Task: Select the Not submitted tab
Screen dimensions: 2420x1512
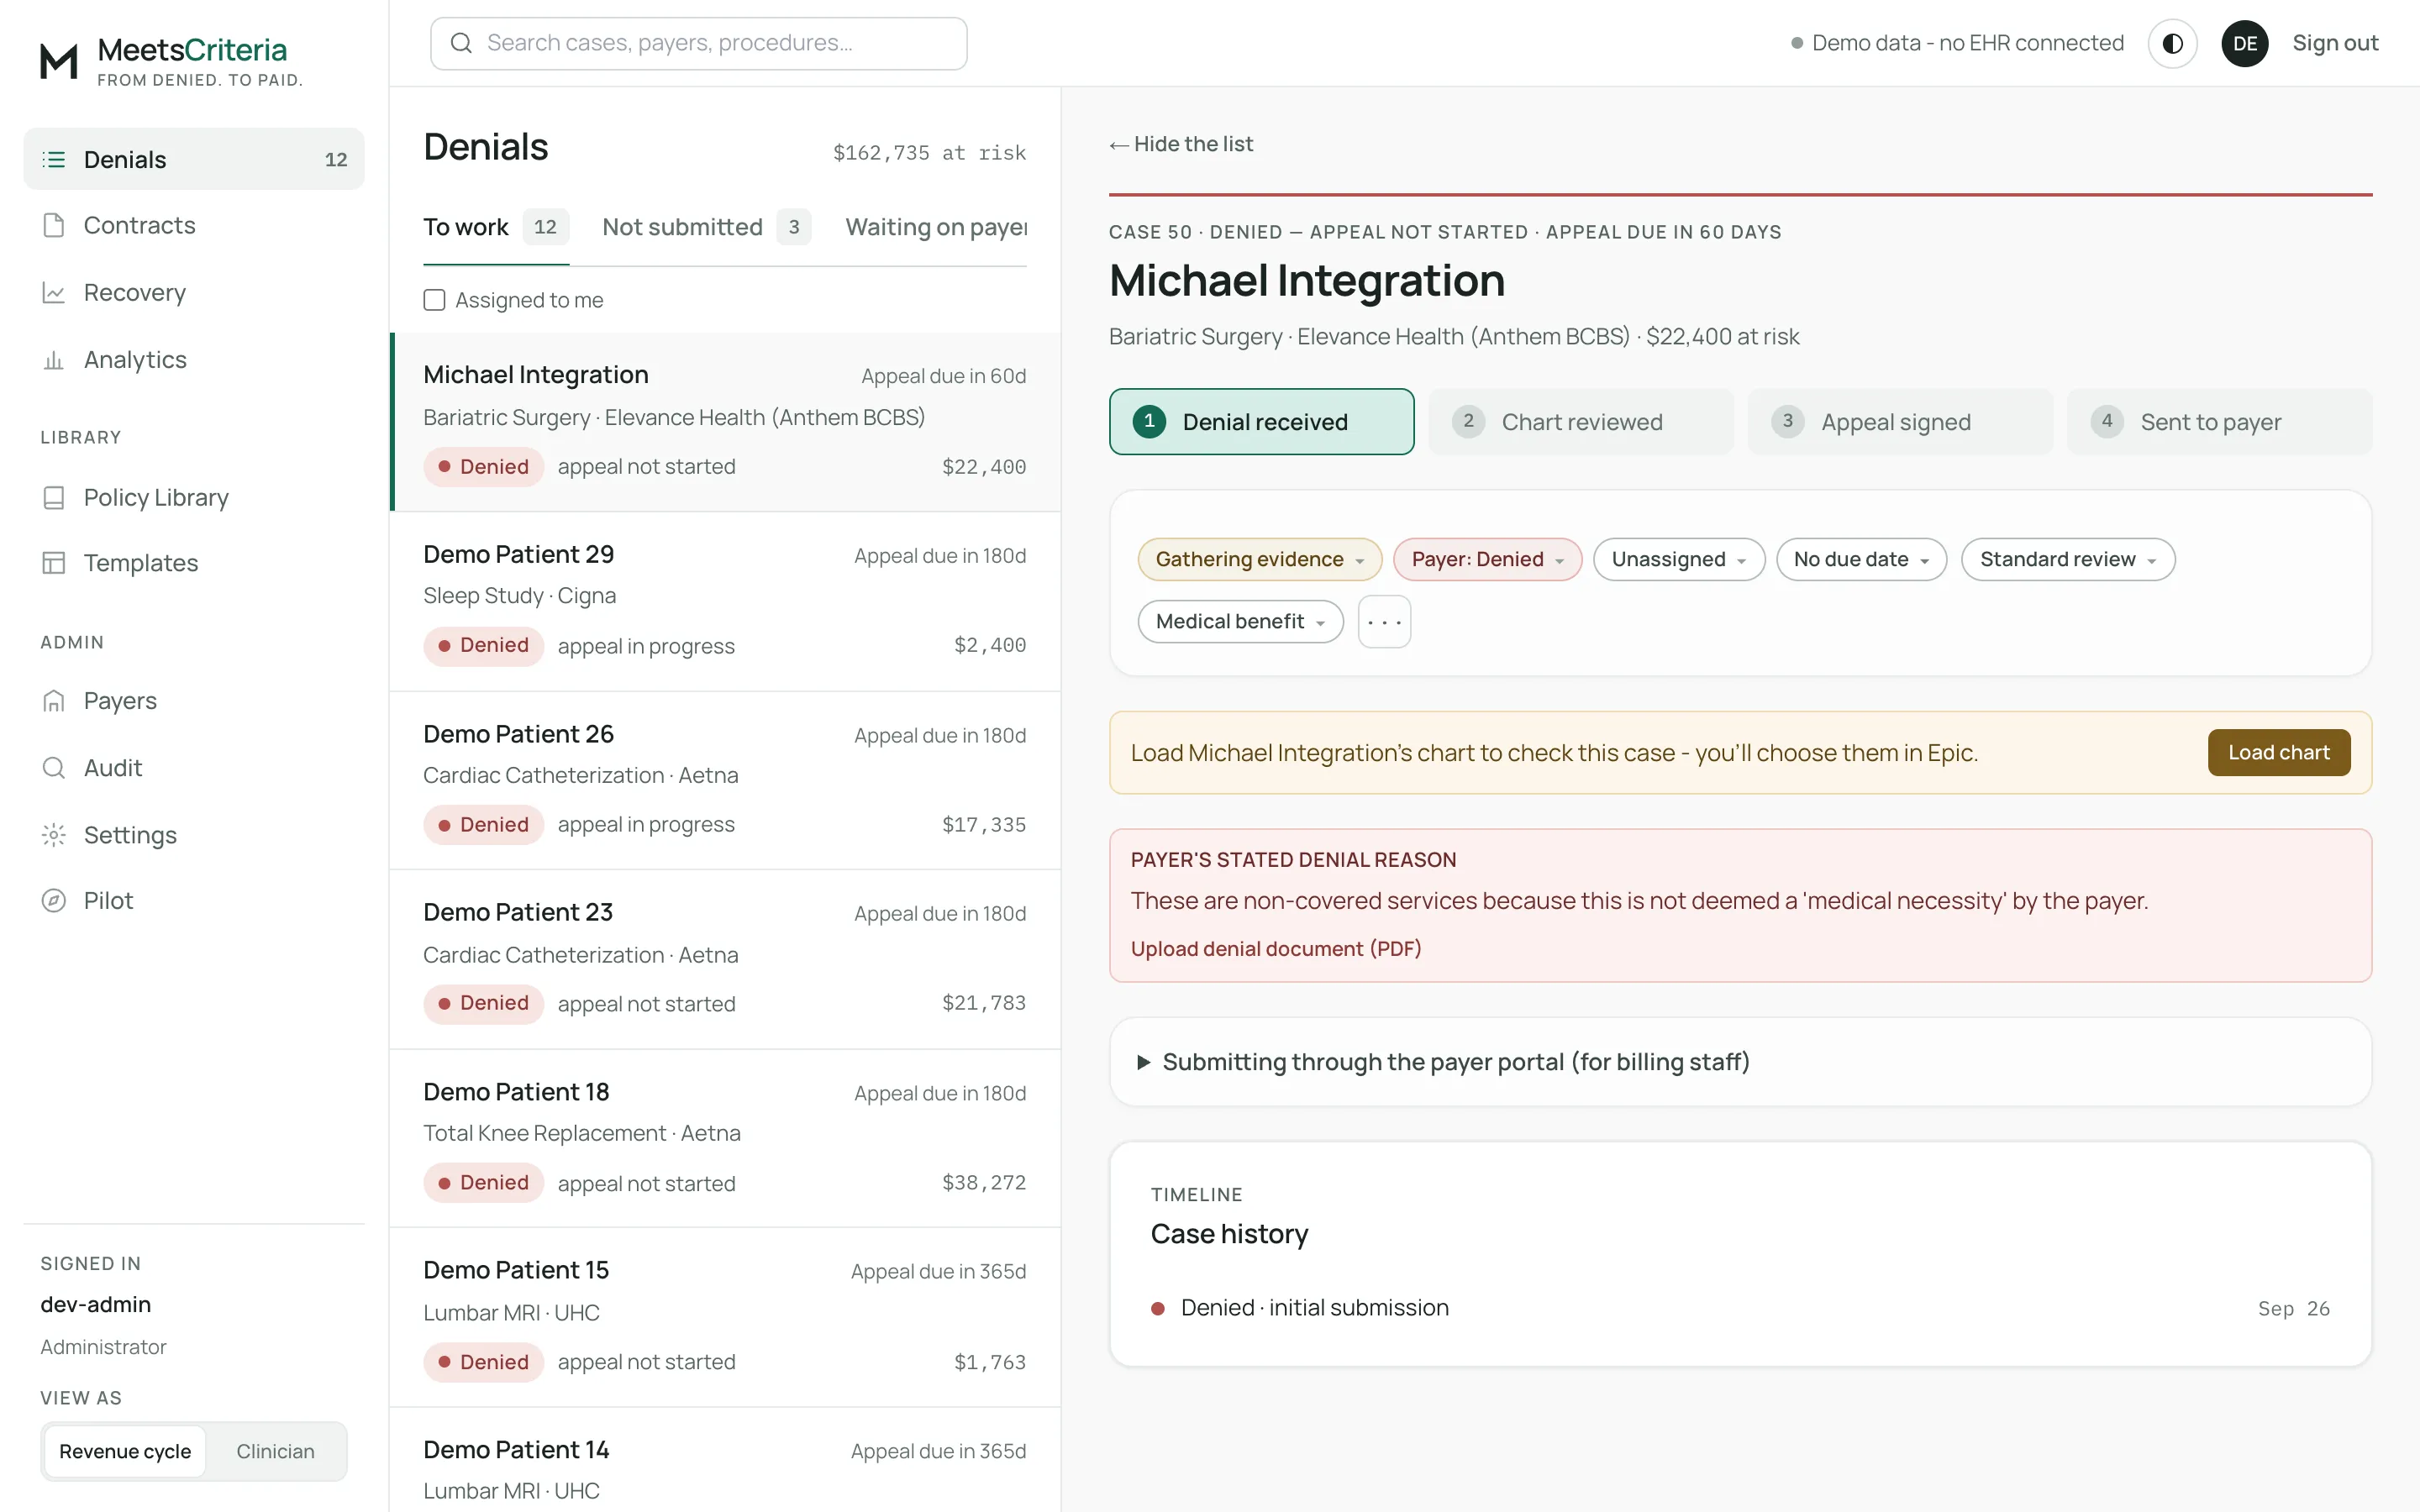Action: 706,228
